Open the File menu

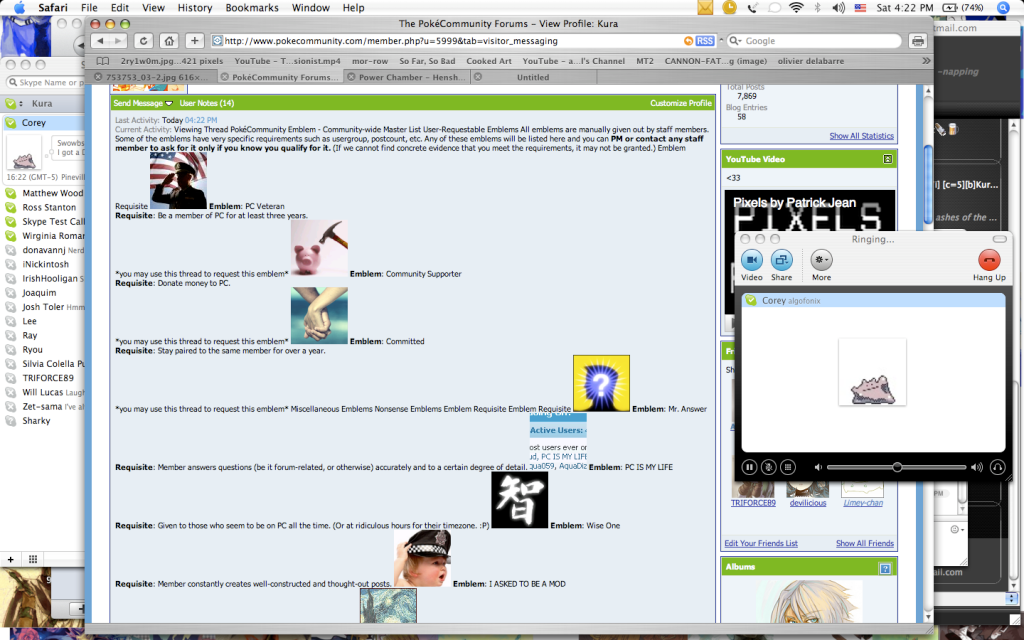click(x=89, y=8)
